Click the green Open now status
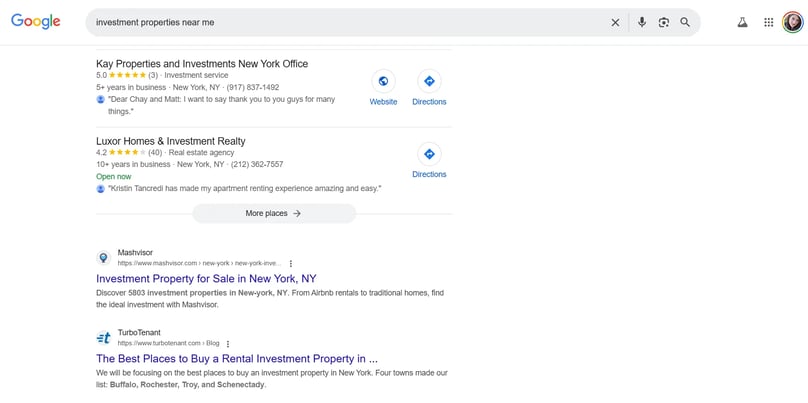 tap(114, 177)
